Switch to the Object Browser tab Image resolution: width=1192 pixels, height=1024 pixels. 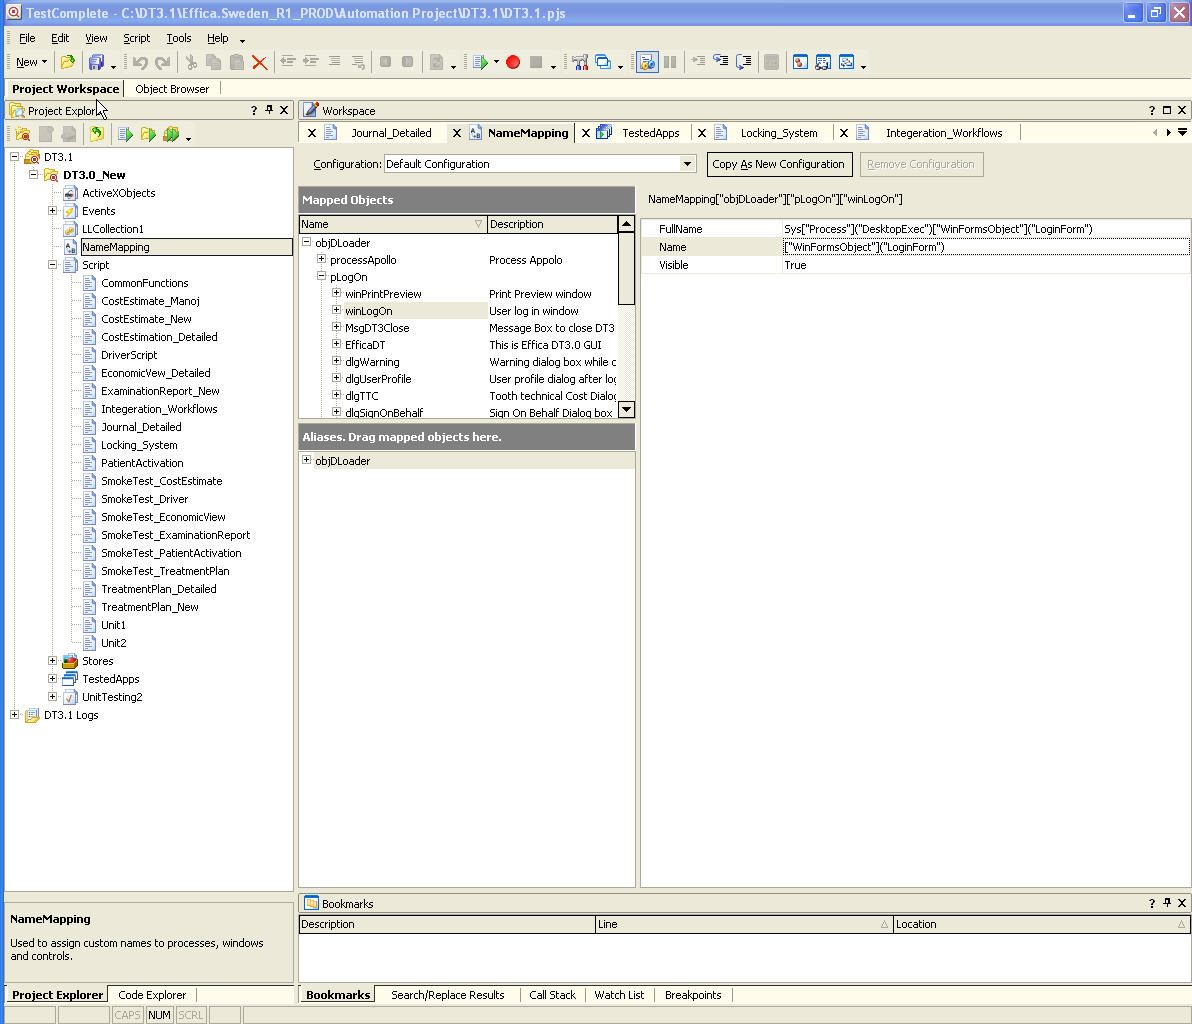click(x=172, y=89)
